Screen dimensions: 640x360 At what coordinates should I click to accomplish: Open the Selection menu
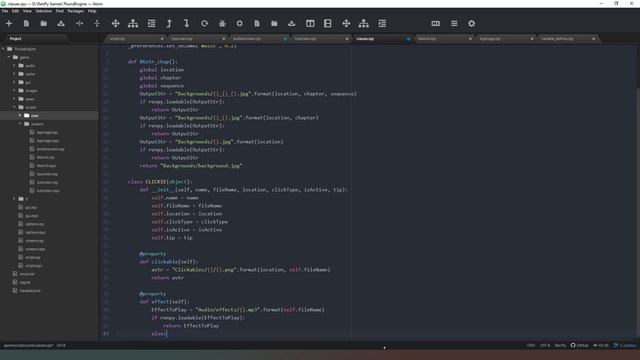tap(43, 11)
